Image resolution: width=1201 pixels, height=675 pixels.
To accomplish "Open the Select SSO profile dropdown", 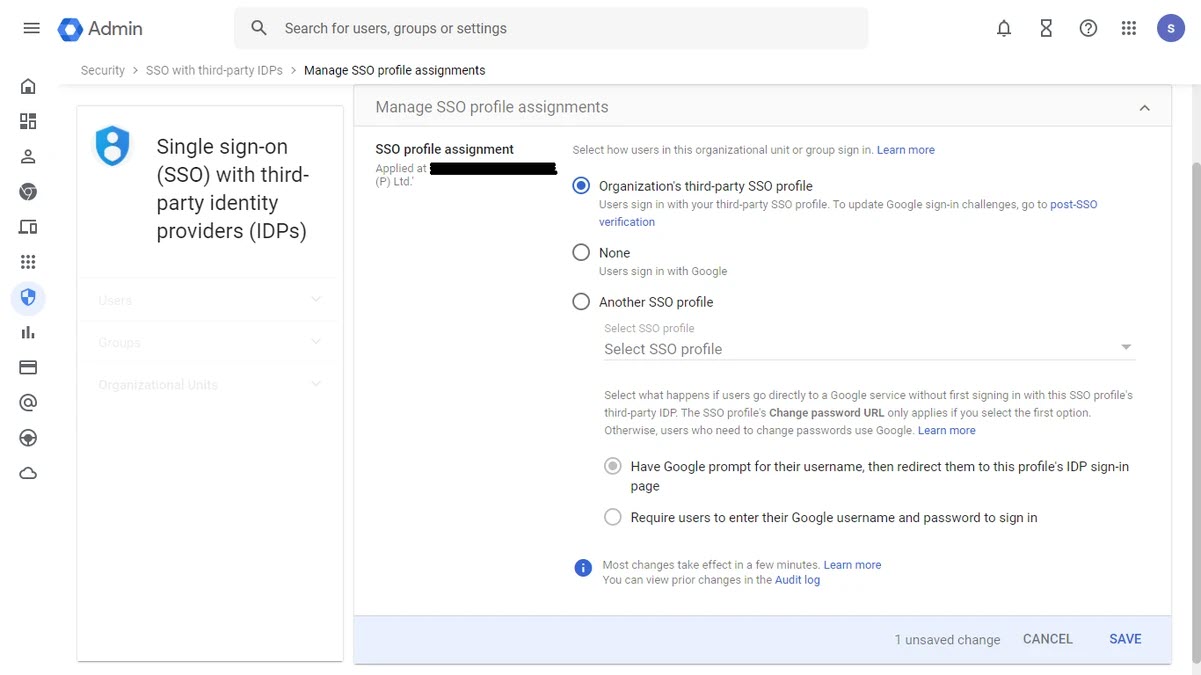I will [869, 348].
